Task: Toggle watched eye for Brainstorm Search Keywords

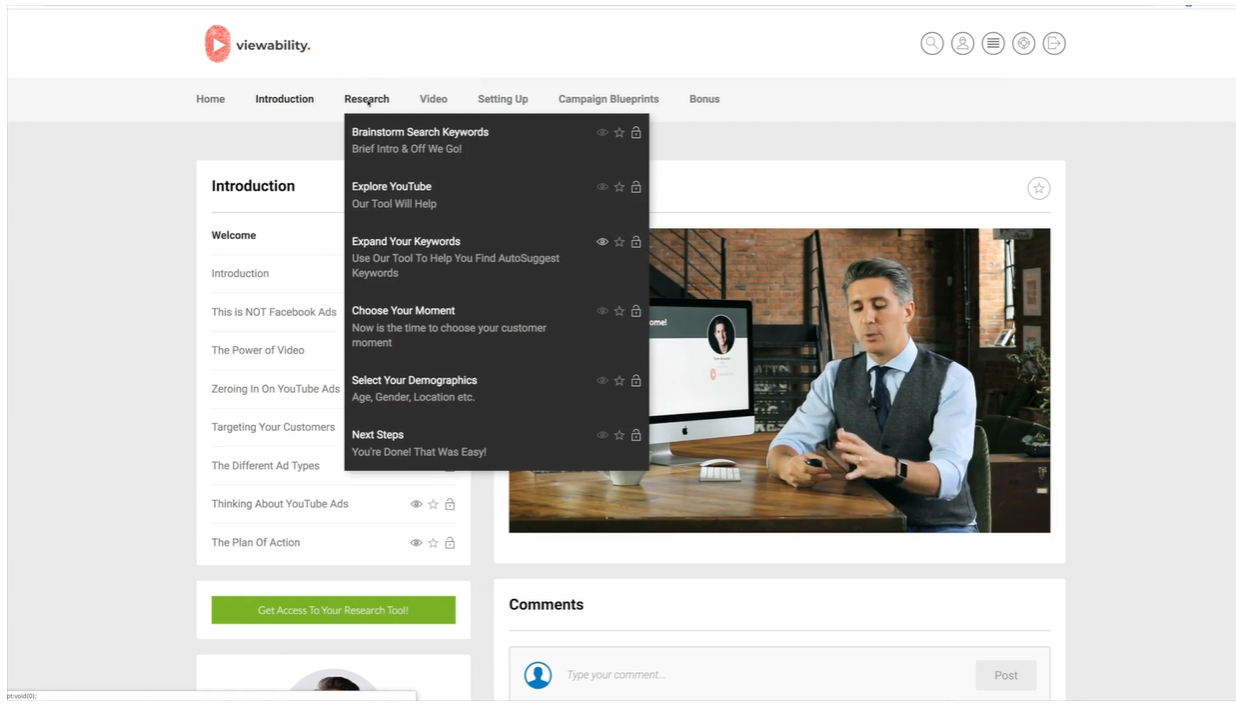Action: point(602,132)
